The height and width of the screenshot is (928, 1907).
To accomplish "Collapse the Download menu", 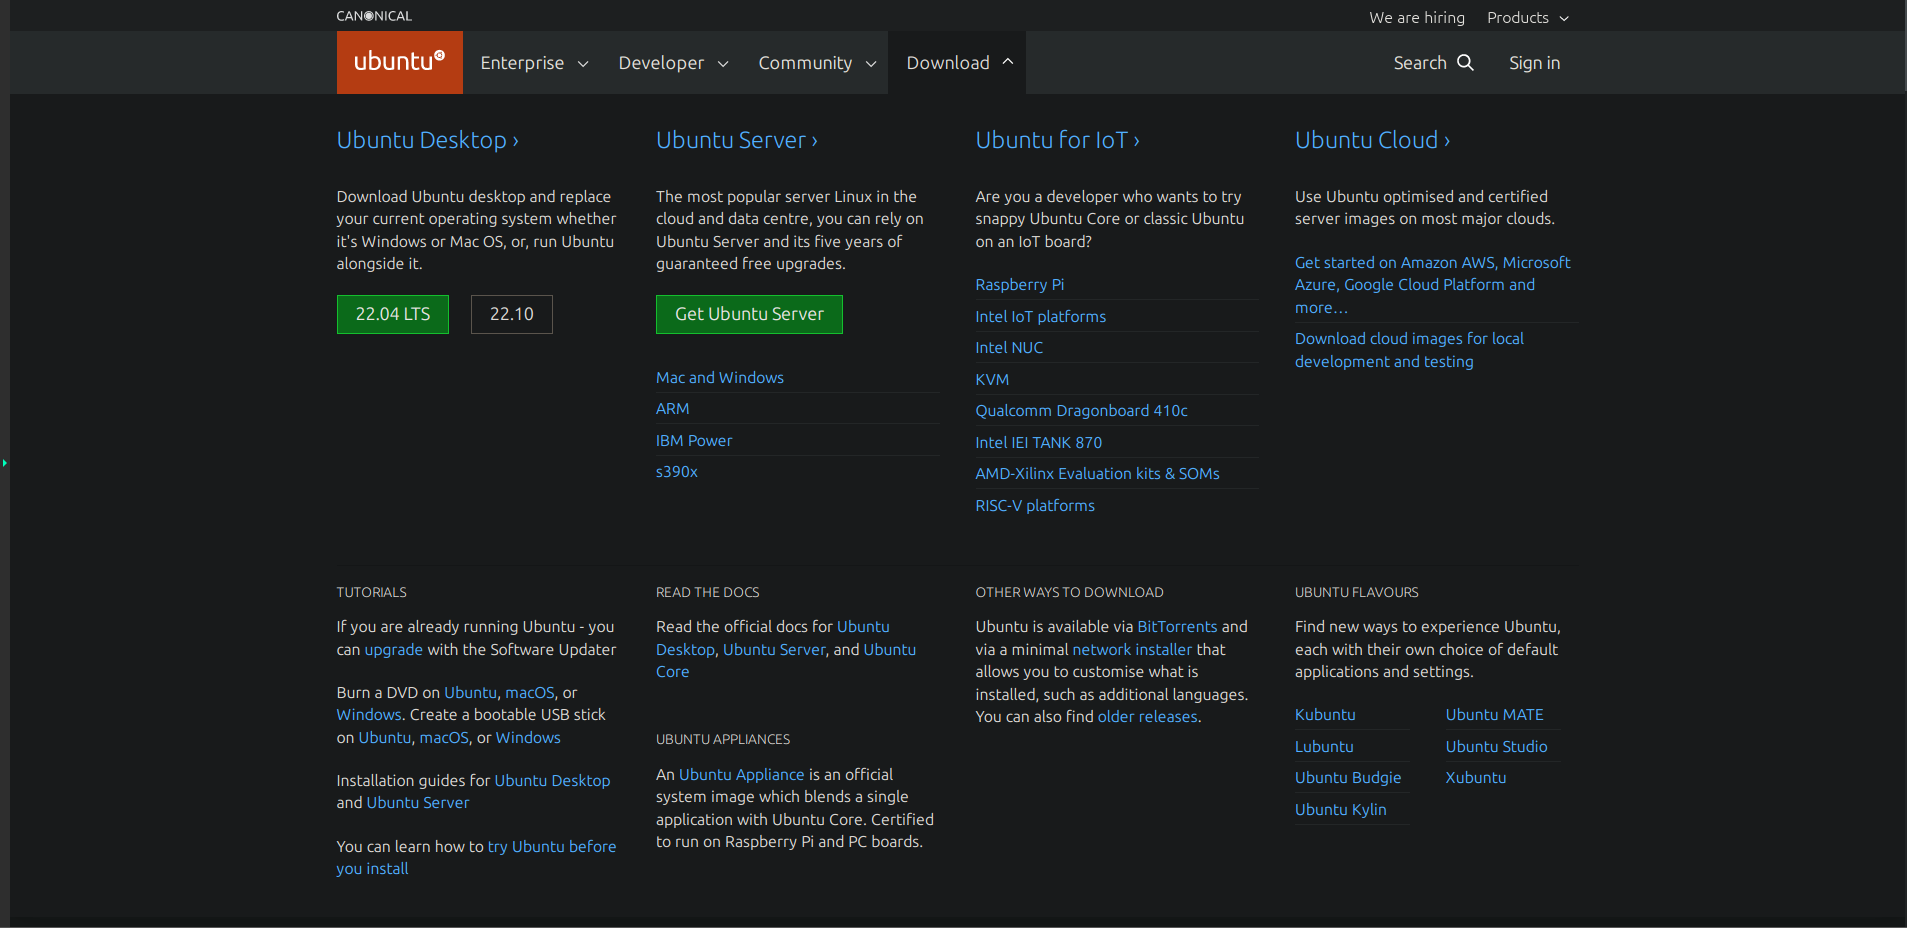I will click(959, 63).
